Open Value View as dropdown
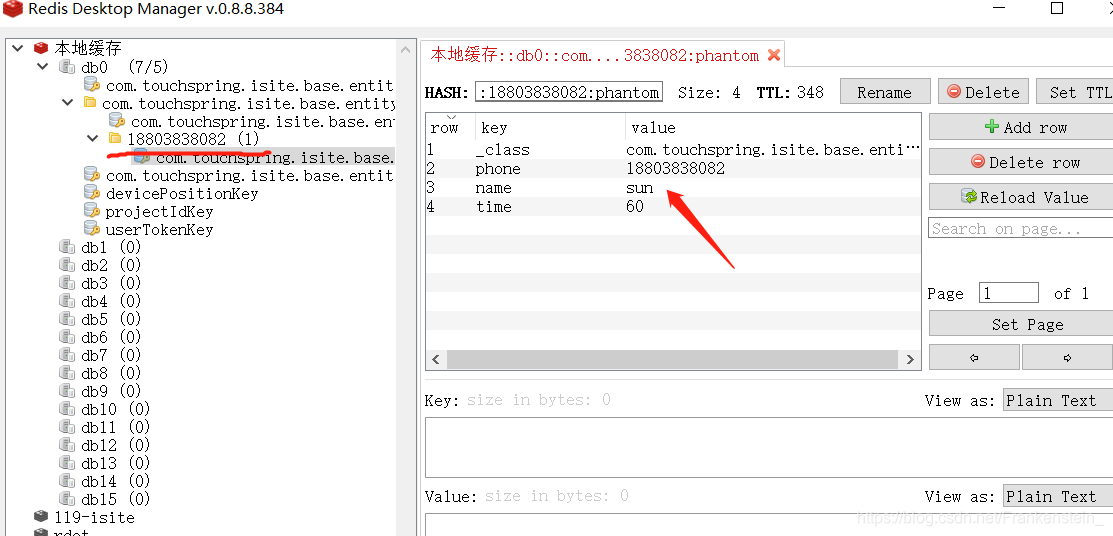The image size is (1113, 536). 1058,496
